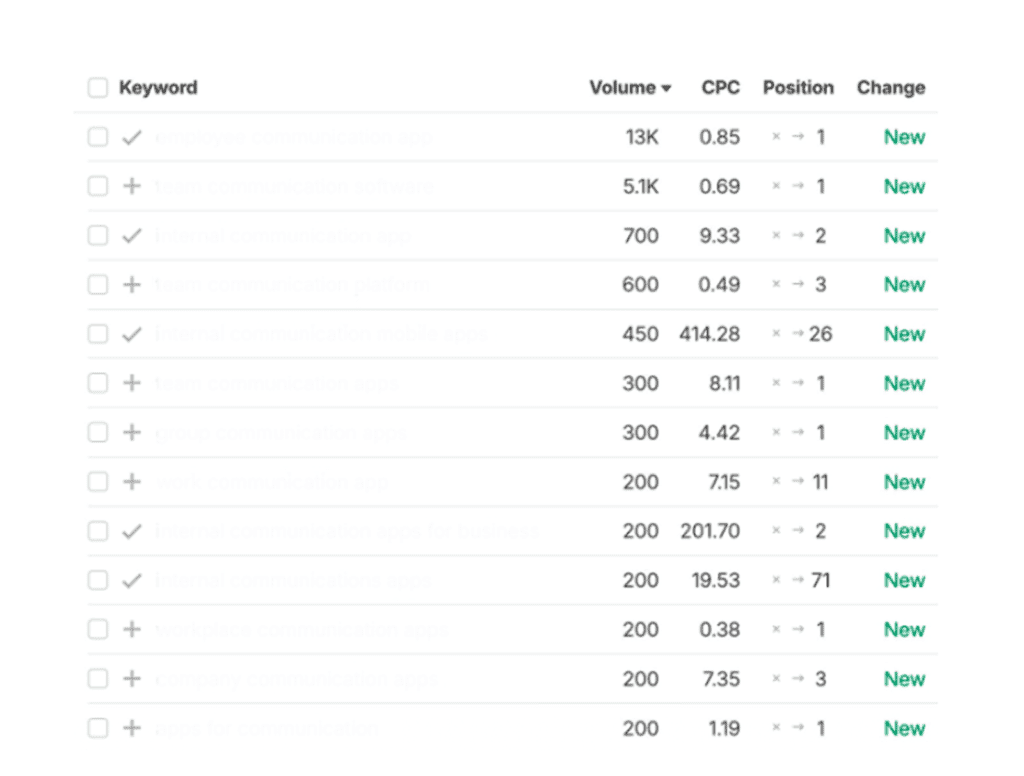The image size is (1024, 776).
Task: Click the checkmark icon in the 201.70 CPC row
Action: point(131,531)
